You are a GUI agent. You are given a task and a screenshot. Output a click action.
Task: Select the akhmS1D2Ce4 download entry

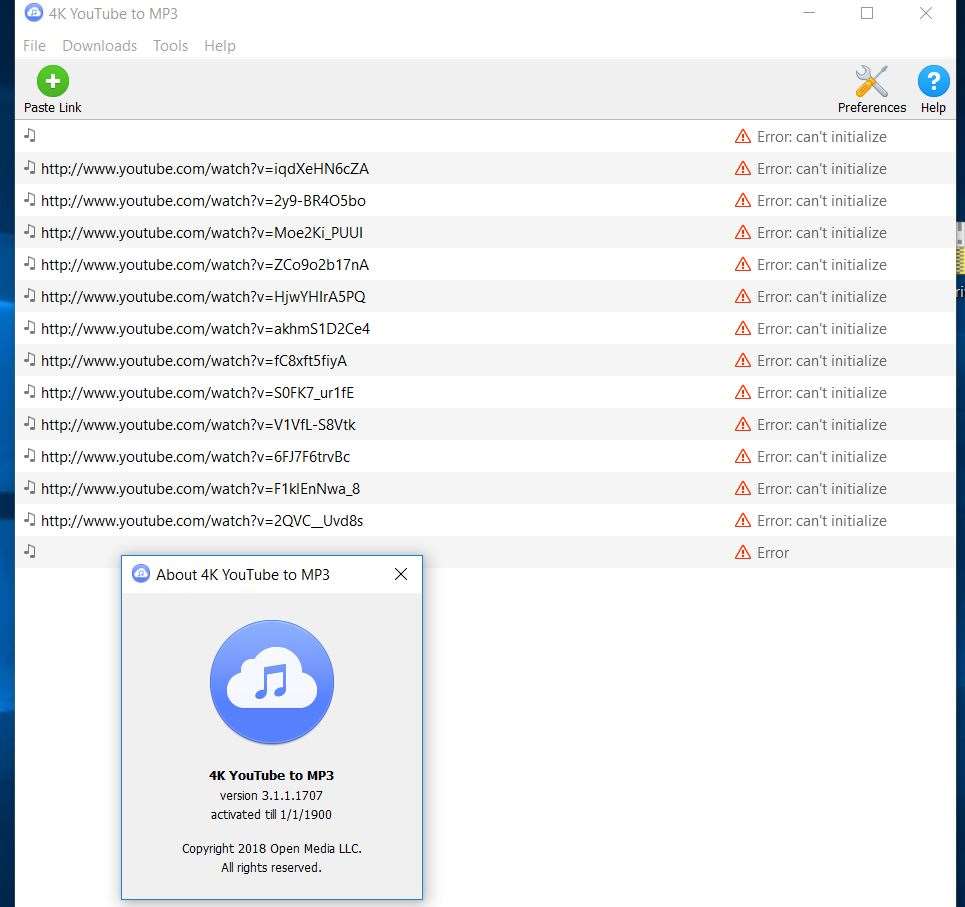pyautogui.click(x=205, y=329)
